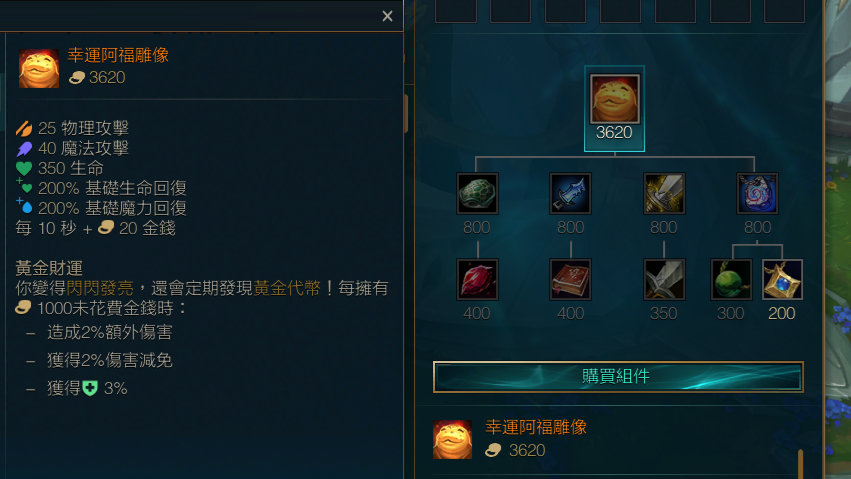Click the 閃閃發亮 highlighted keyword in description

point(100,288)
